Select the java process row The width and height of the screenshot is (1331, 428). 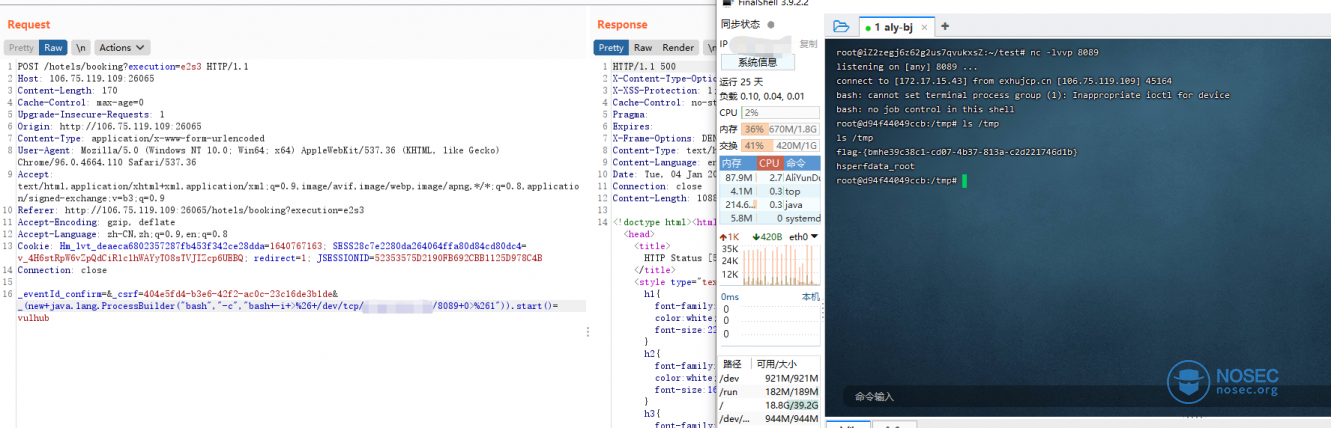pos(770,204)
